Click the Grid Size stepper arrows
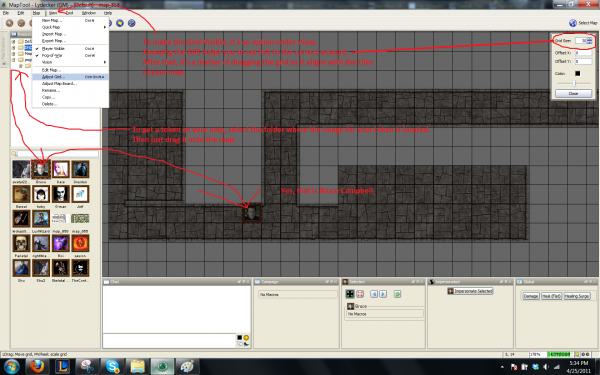 (x=589, y=40)
